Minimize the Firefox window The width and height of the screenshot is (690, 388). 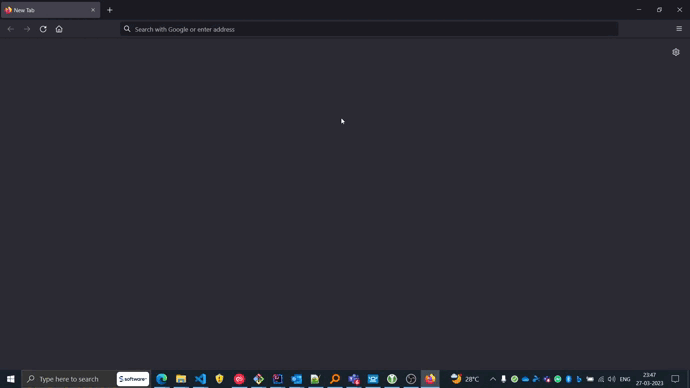pos(639,10)
